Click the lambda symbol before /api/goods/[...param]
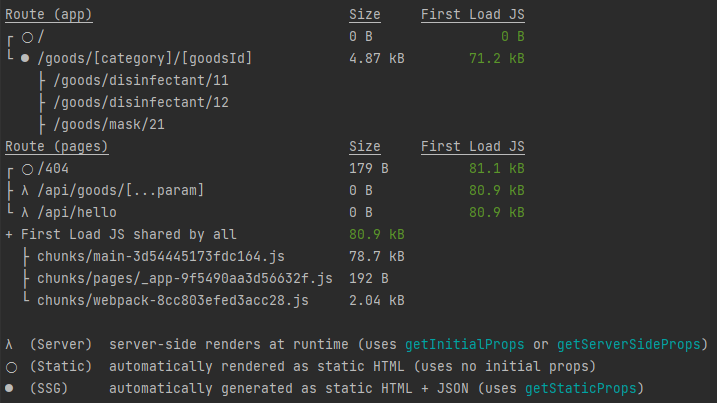The image size is (717, 403). coord(25,190)
